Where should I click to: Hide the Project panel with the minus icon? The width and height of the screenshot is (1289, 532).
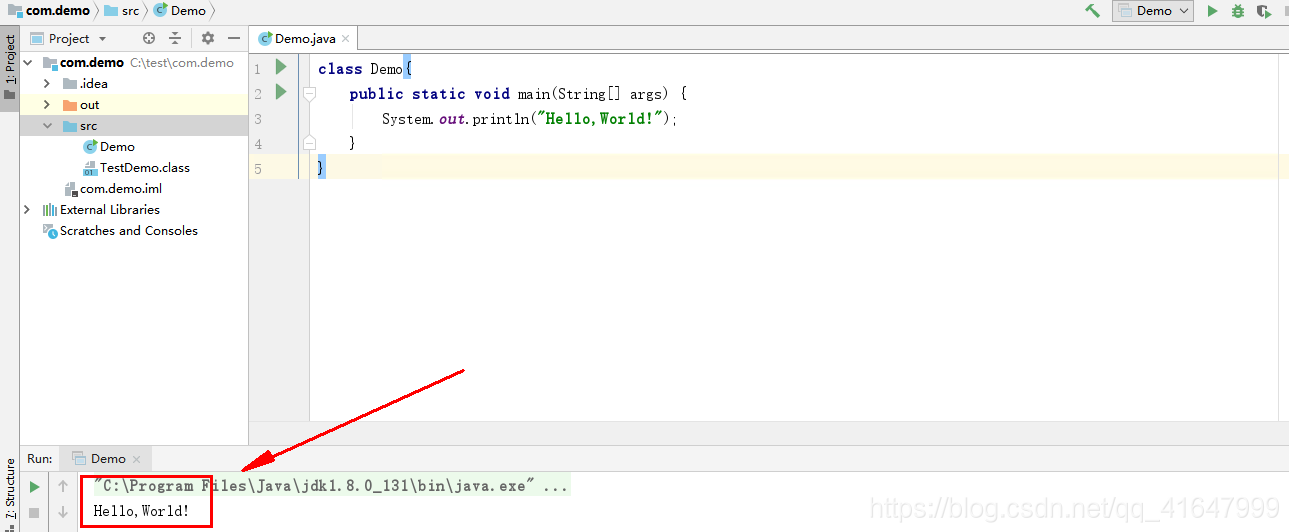[234, 38]
